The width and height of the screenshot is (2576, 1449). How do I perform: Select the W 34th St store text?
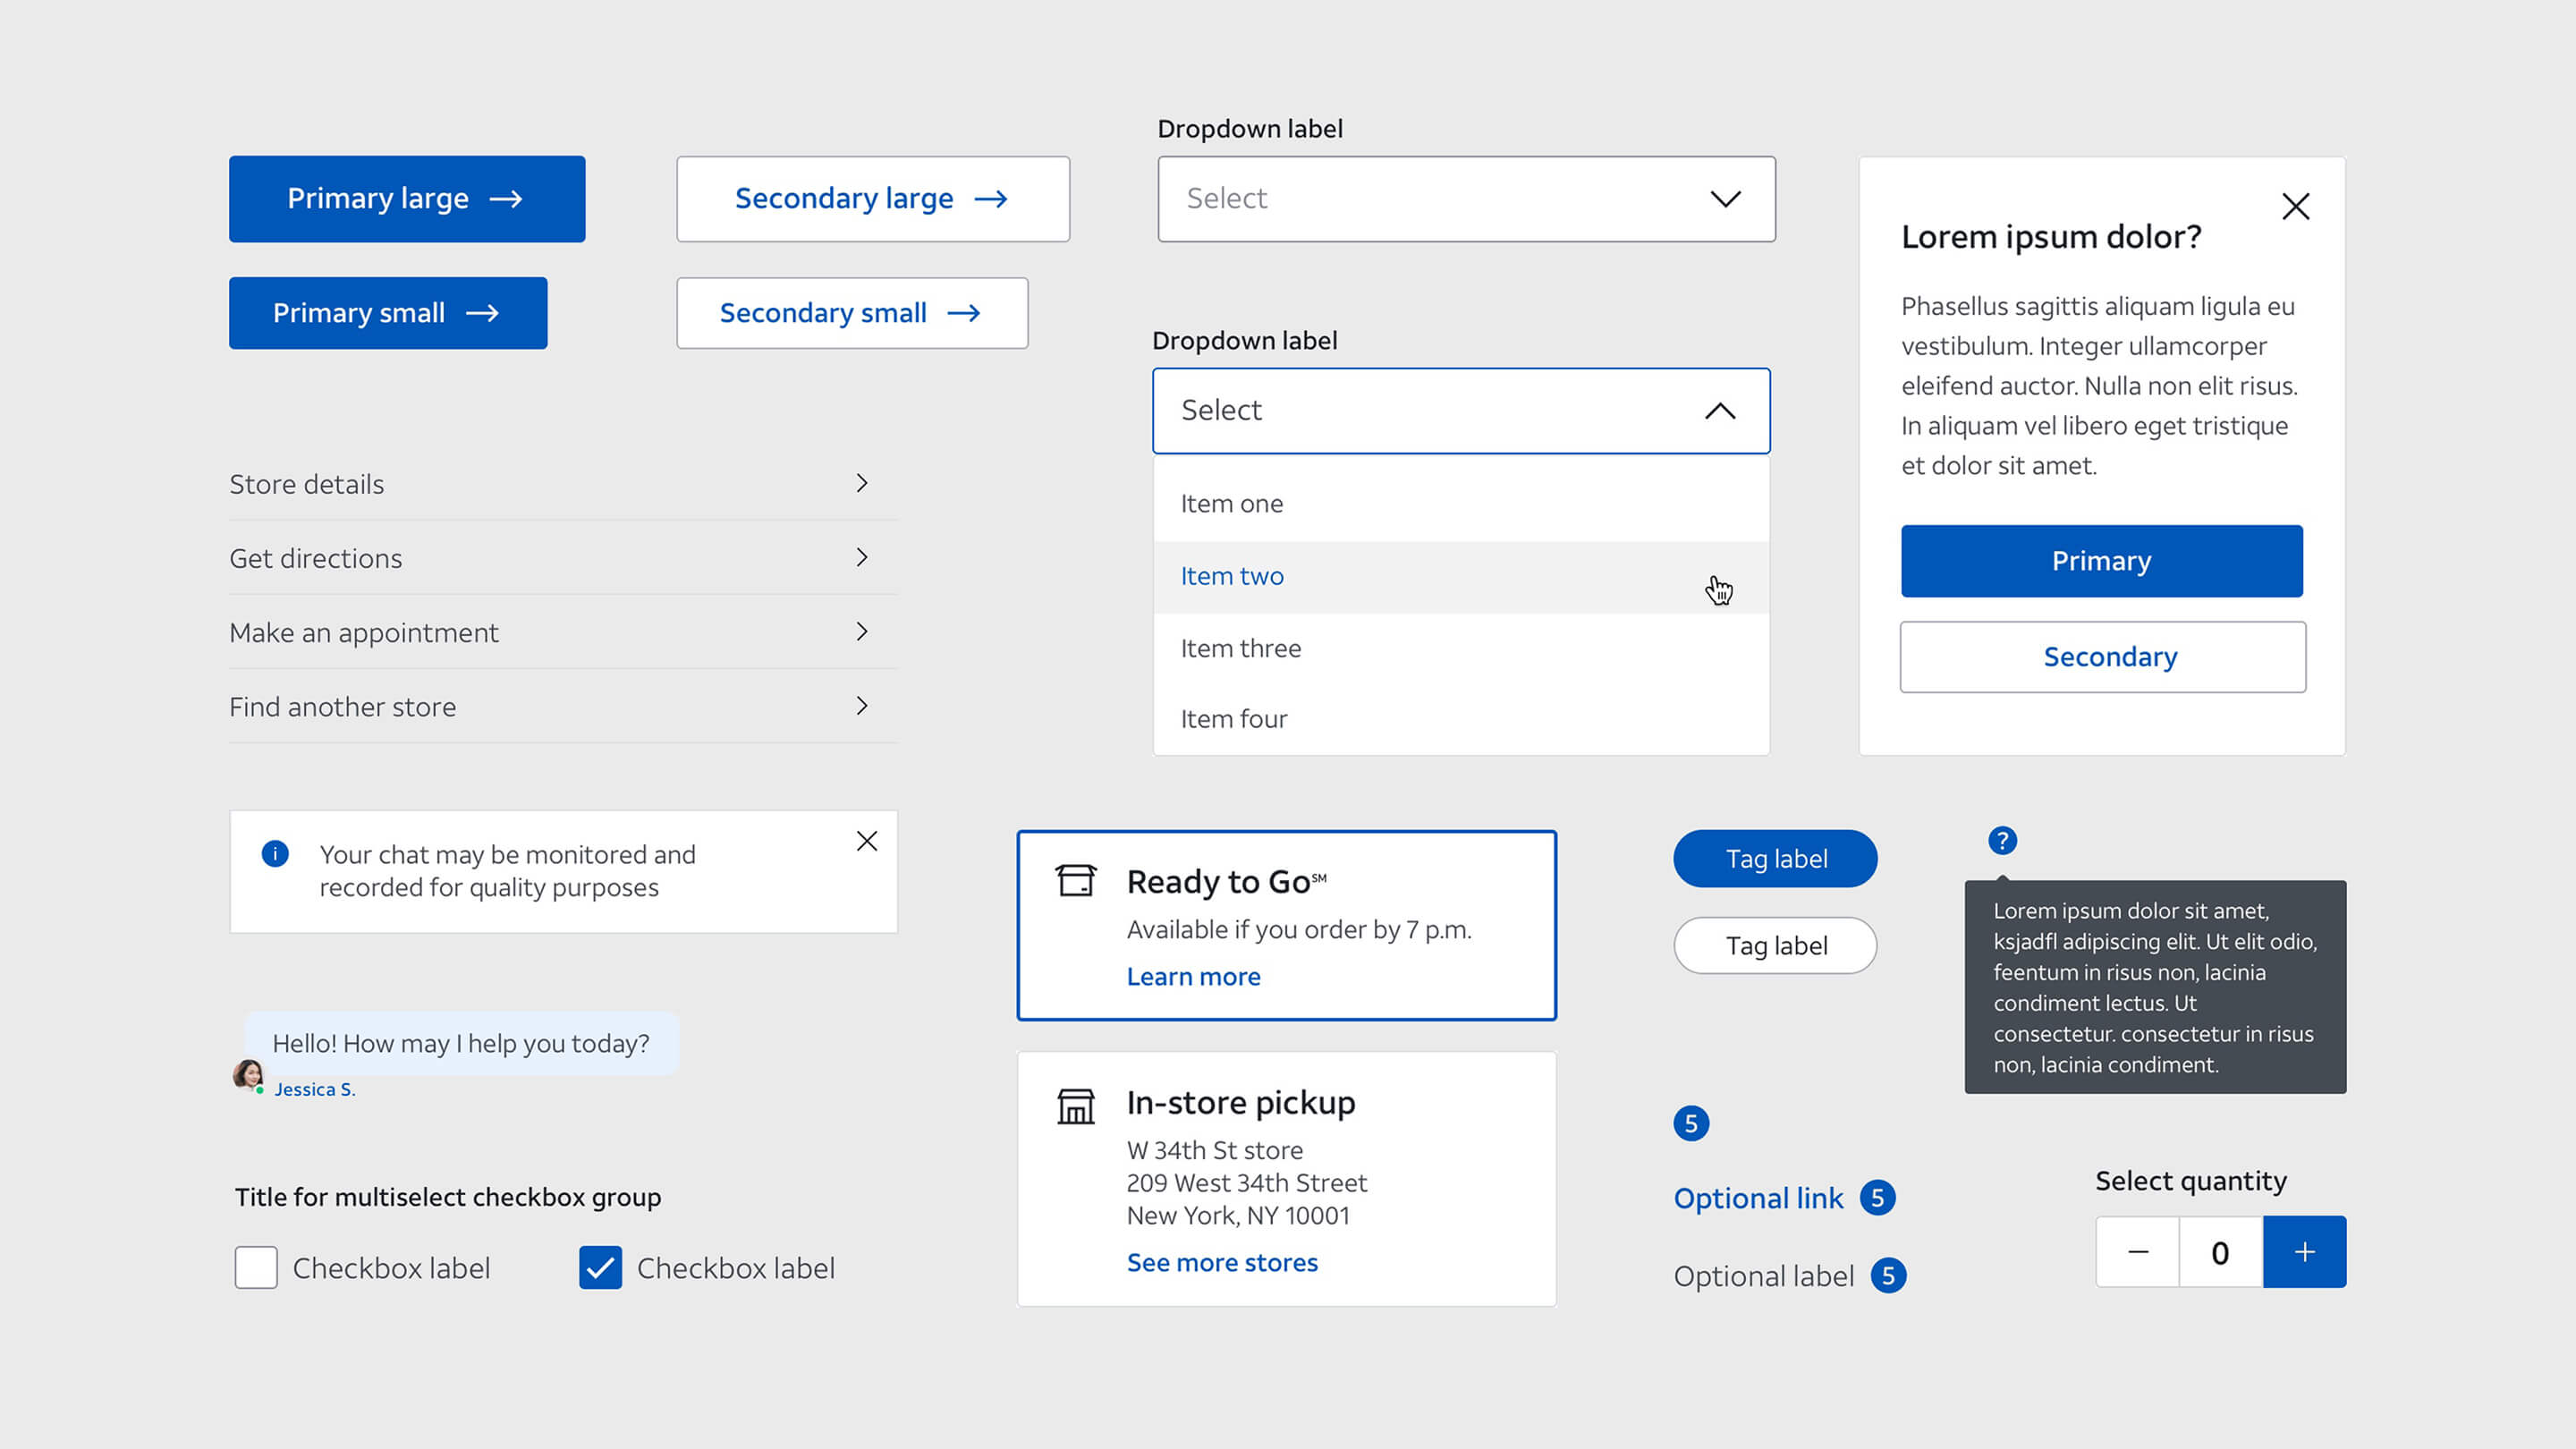tap(1214, 1150)
